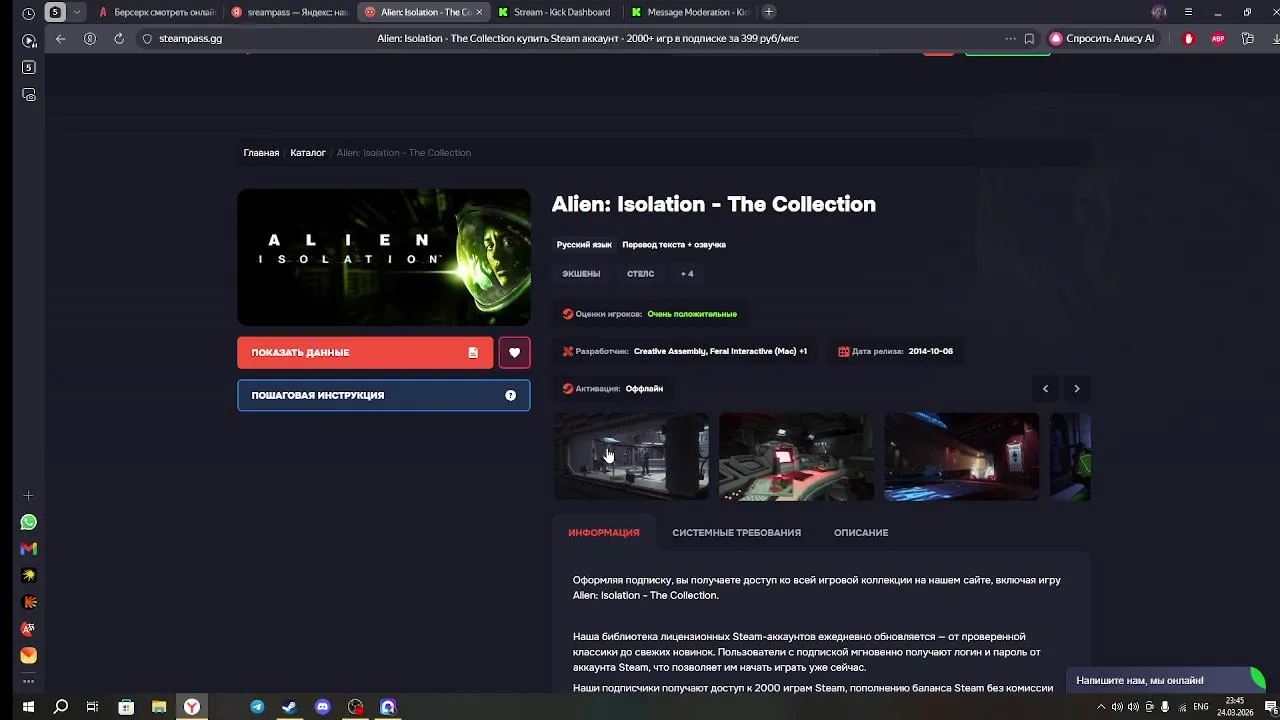Show previous screenshot arrow
Viewport: 1280px width, 720px height.
1045,388
